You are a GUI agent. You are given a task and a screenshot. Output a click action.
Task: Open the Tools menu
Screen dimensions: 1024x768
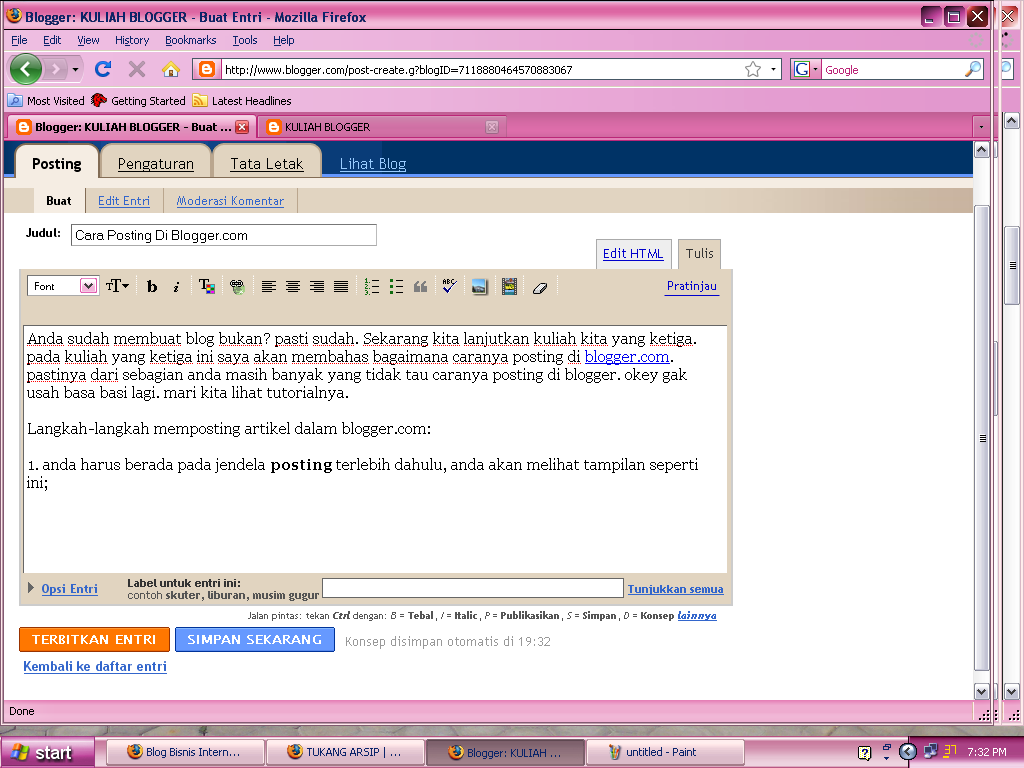click(245, 40)
